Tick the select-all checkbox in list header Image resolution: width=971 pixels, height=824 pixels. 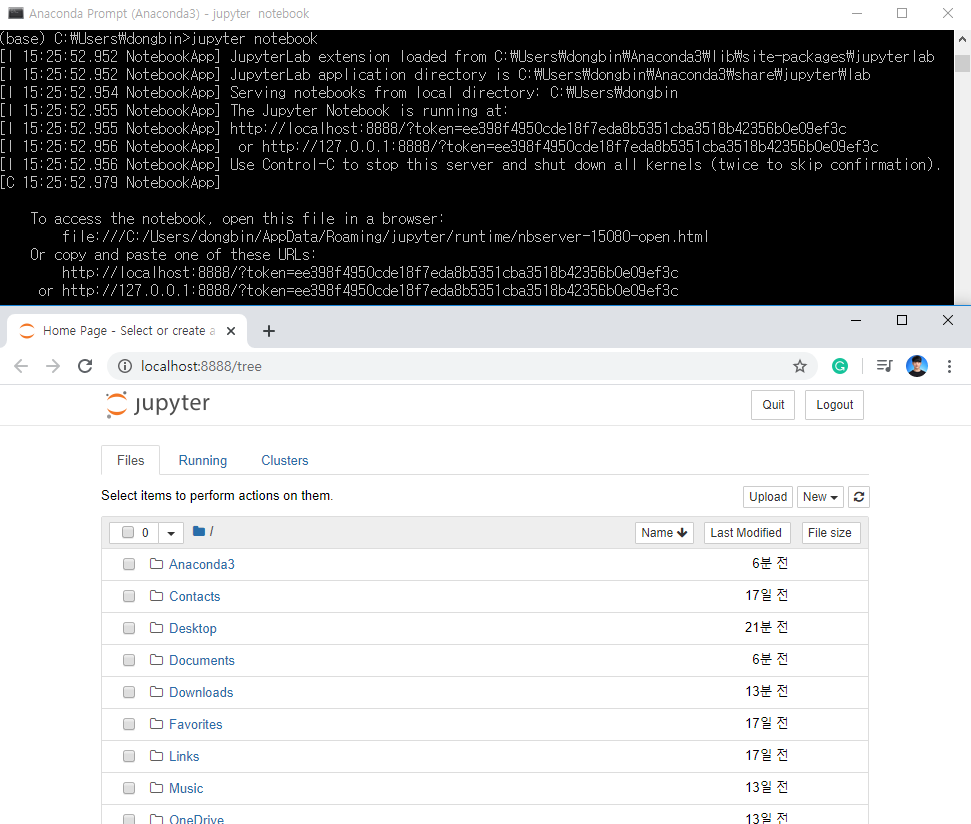coord(128,532)
